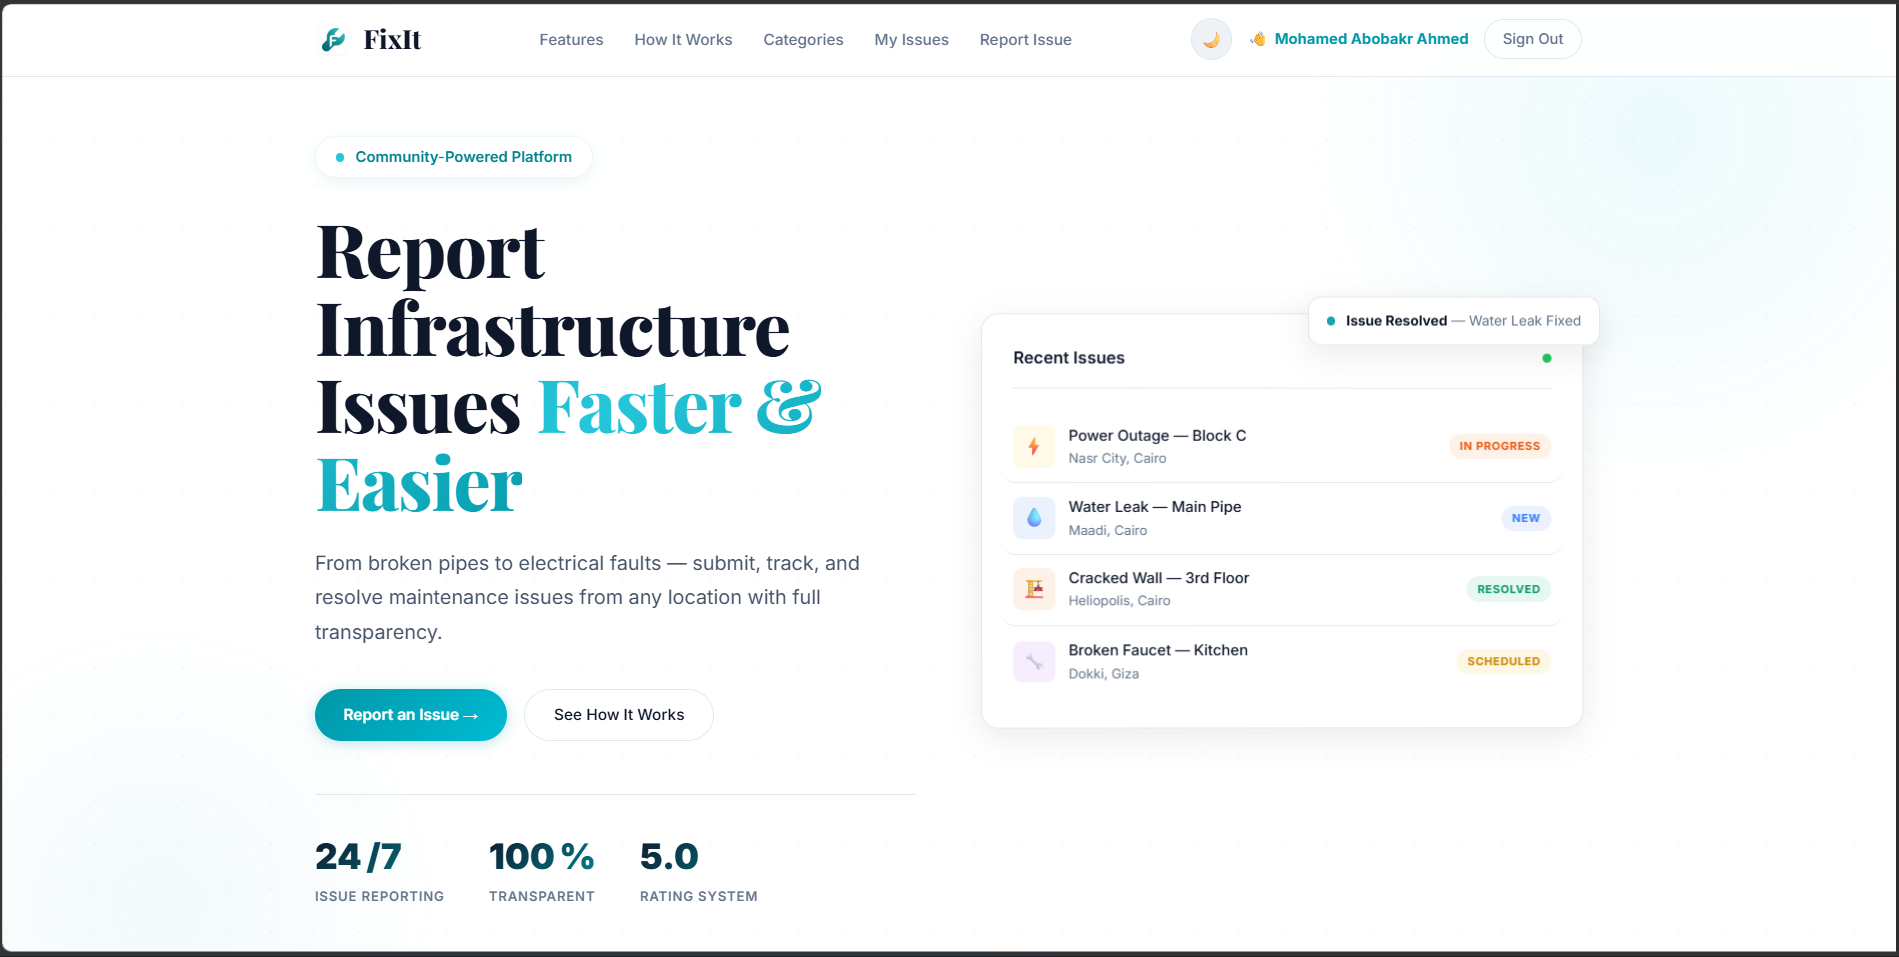Click the 'TRANSPARENT' stat label

click(x=542, y=897)
